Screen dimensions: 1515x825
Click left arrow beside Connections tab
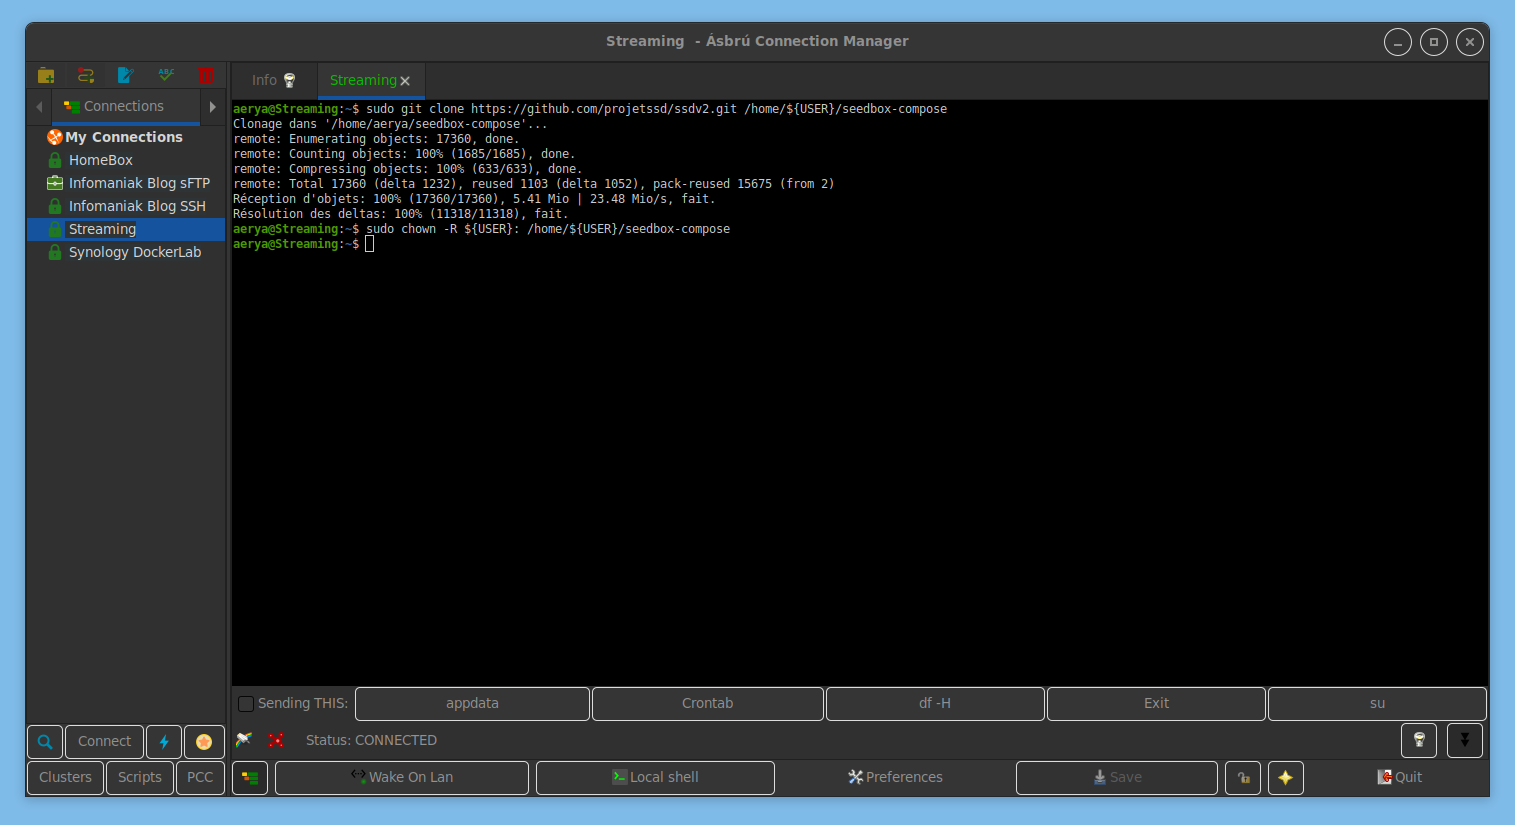[x=39, y=107]
